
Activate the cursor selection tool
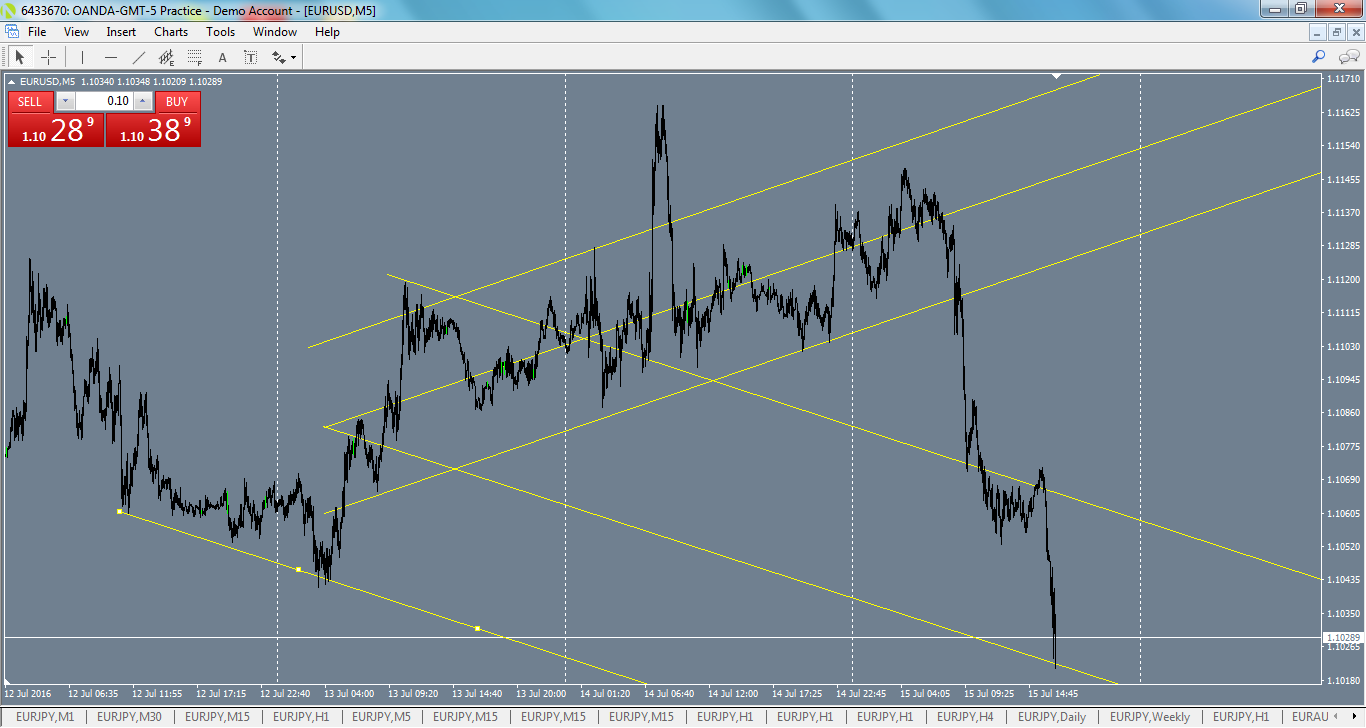point(19,56)
